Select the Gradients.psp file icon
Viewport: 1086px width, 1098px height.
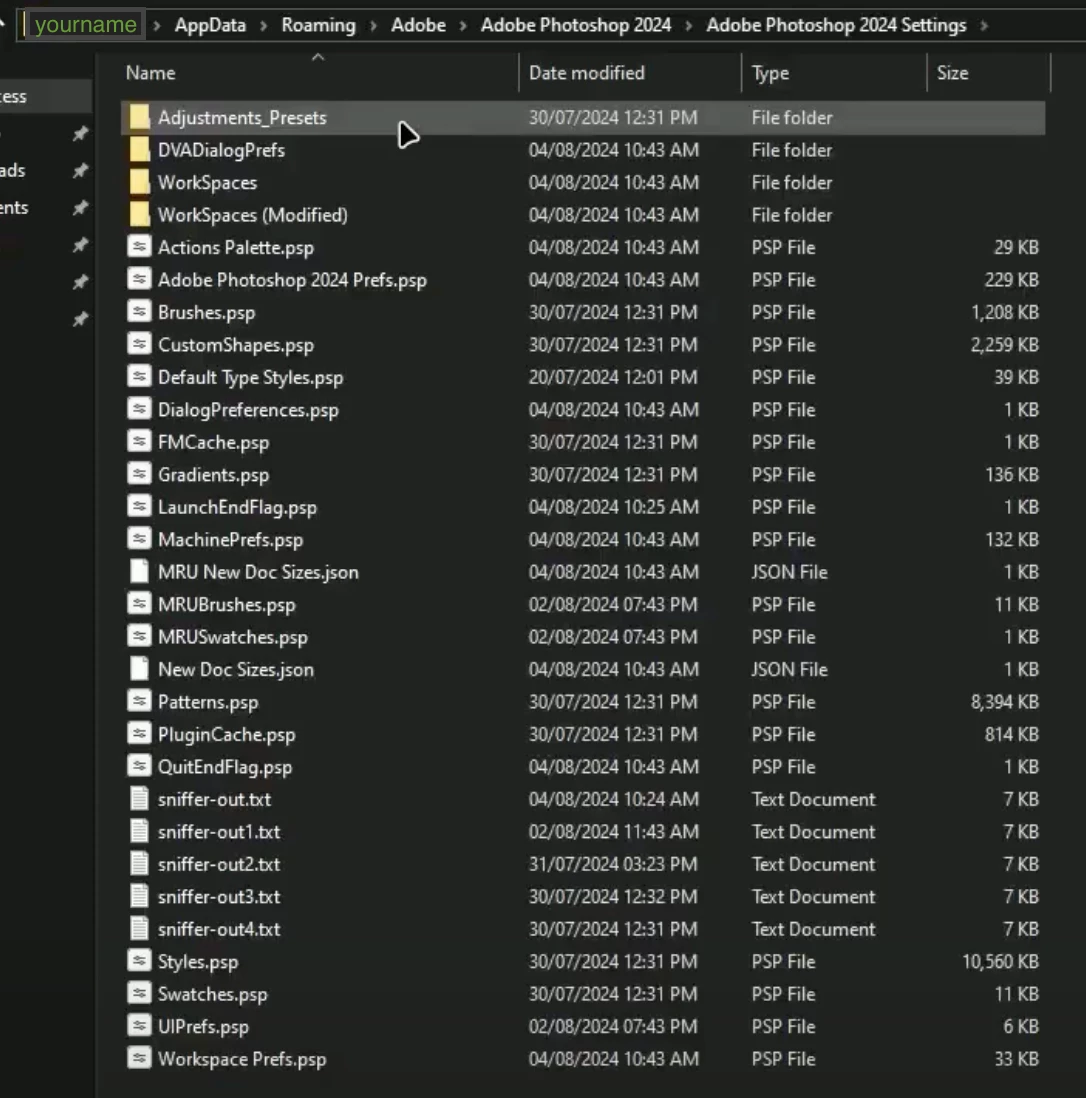[x=139, y=474]
